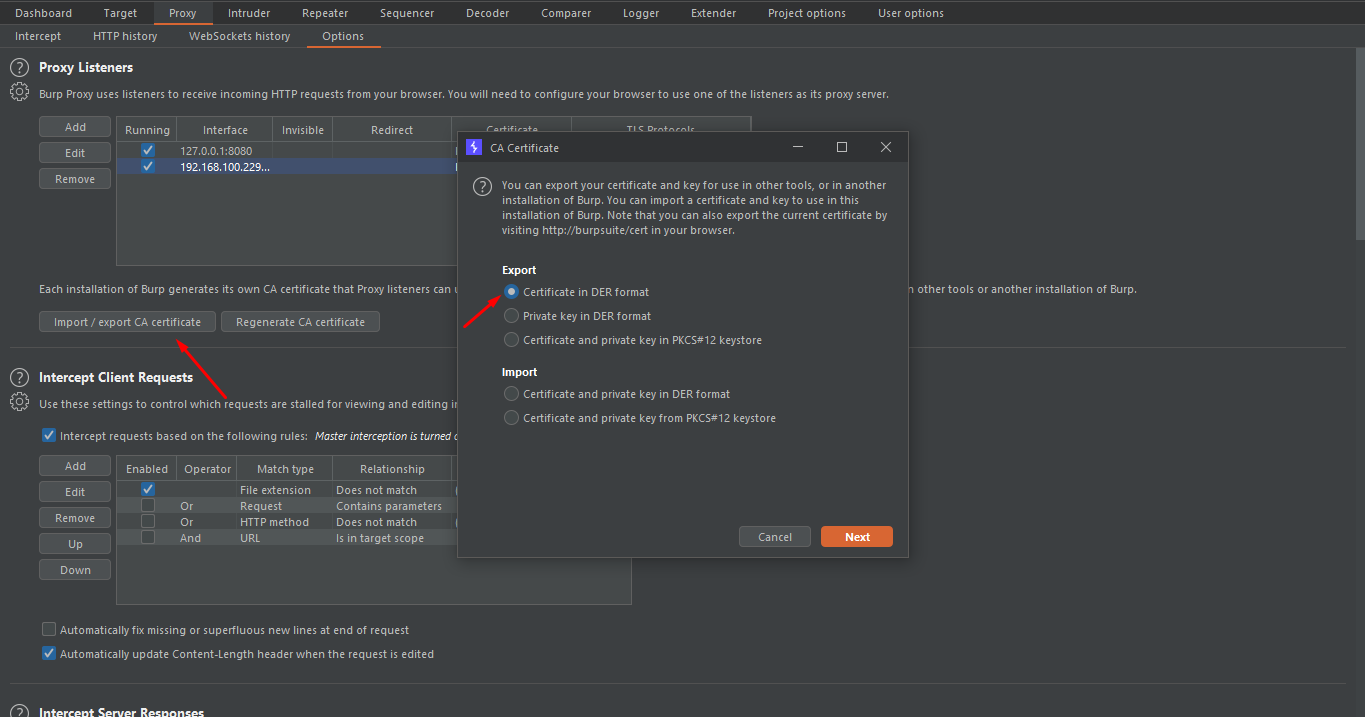Click the Intercept Client Requests help icon

point(19,378)
